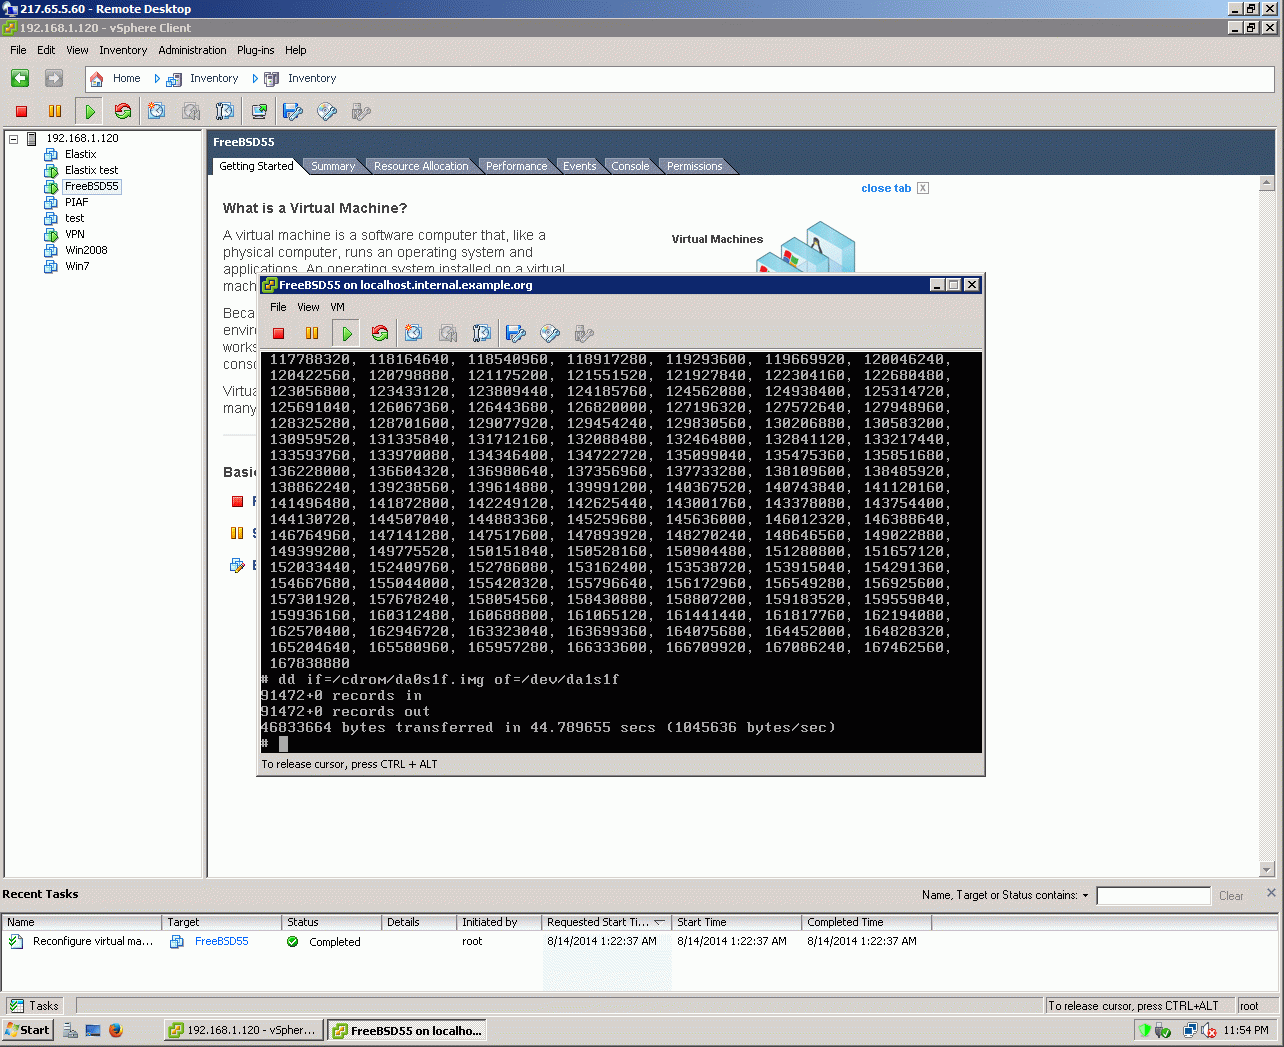This screenshot has height=1047, width=1284.
Task: Open the Plug-ins menu
Action: [255, 50]
